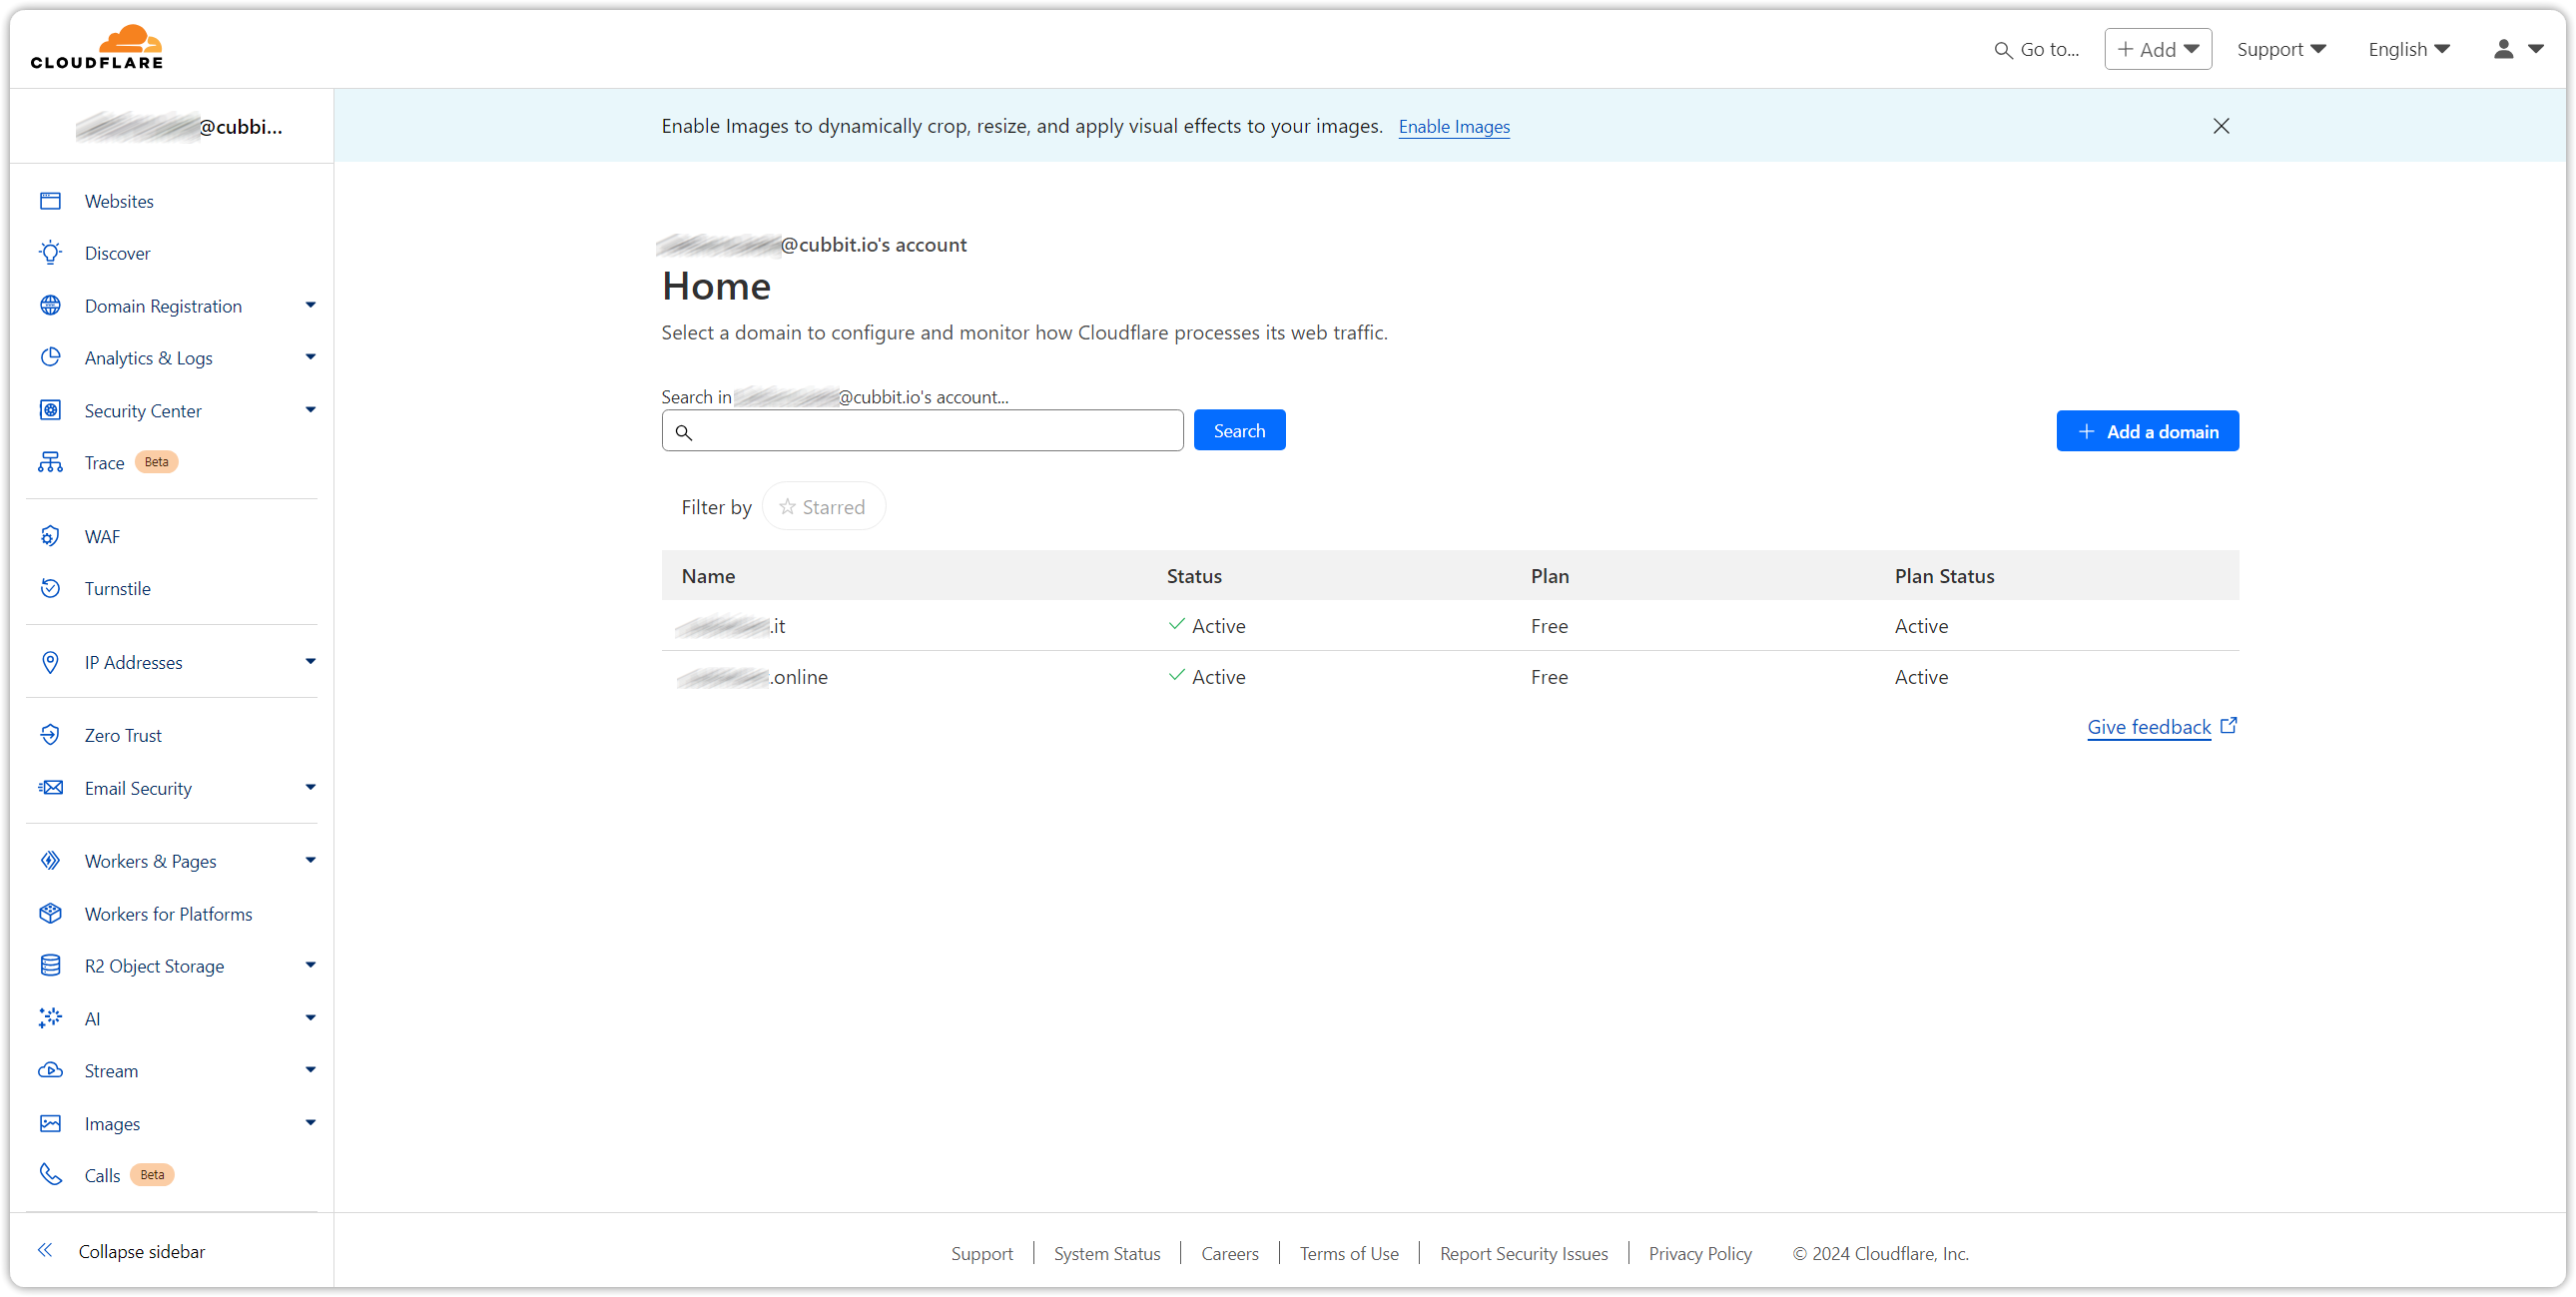Select the Turnstile icon in sidebar
This screenshot has height=1297, width=2576.
coord(51,587)
